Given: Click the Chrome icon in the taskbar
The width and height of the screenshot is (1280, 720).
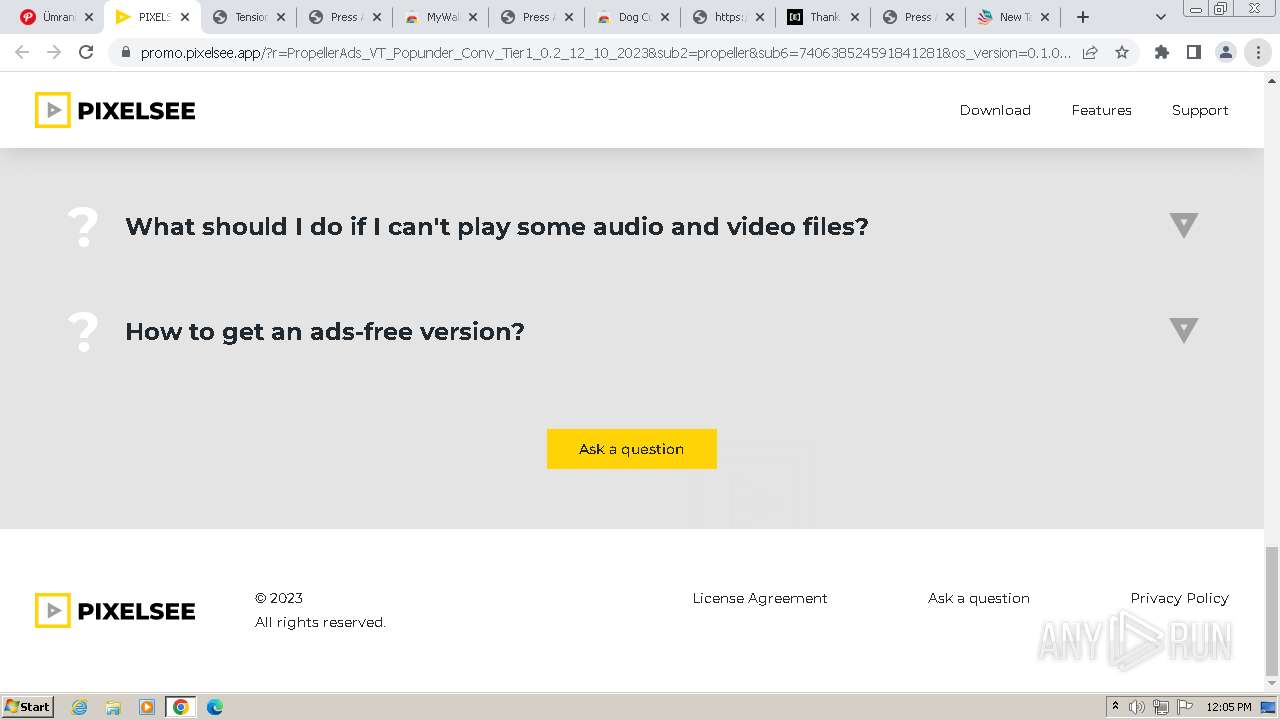Looking at the screenshot, I should pyautogui.click(x=181, y=707).
